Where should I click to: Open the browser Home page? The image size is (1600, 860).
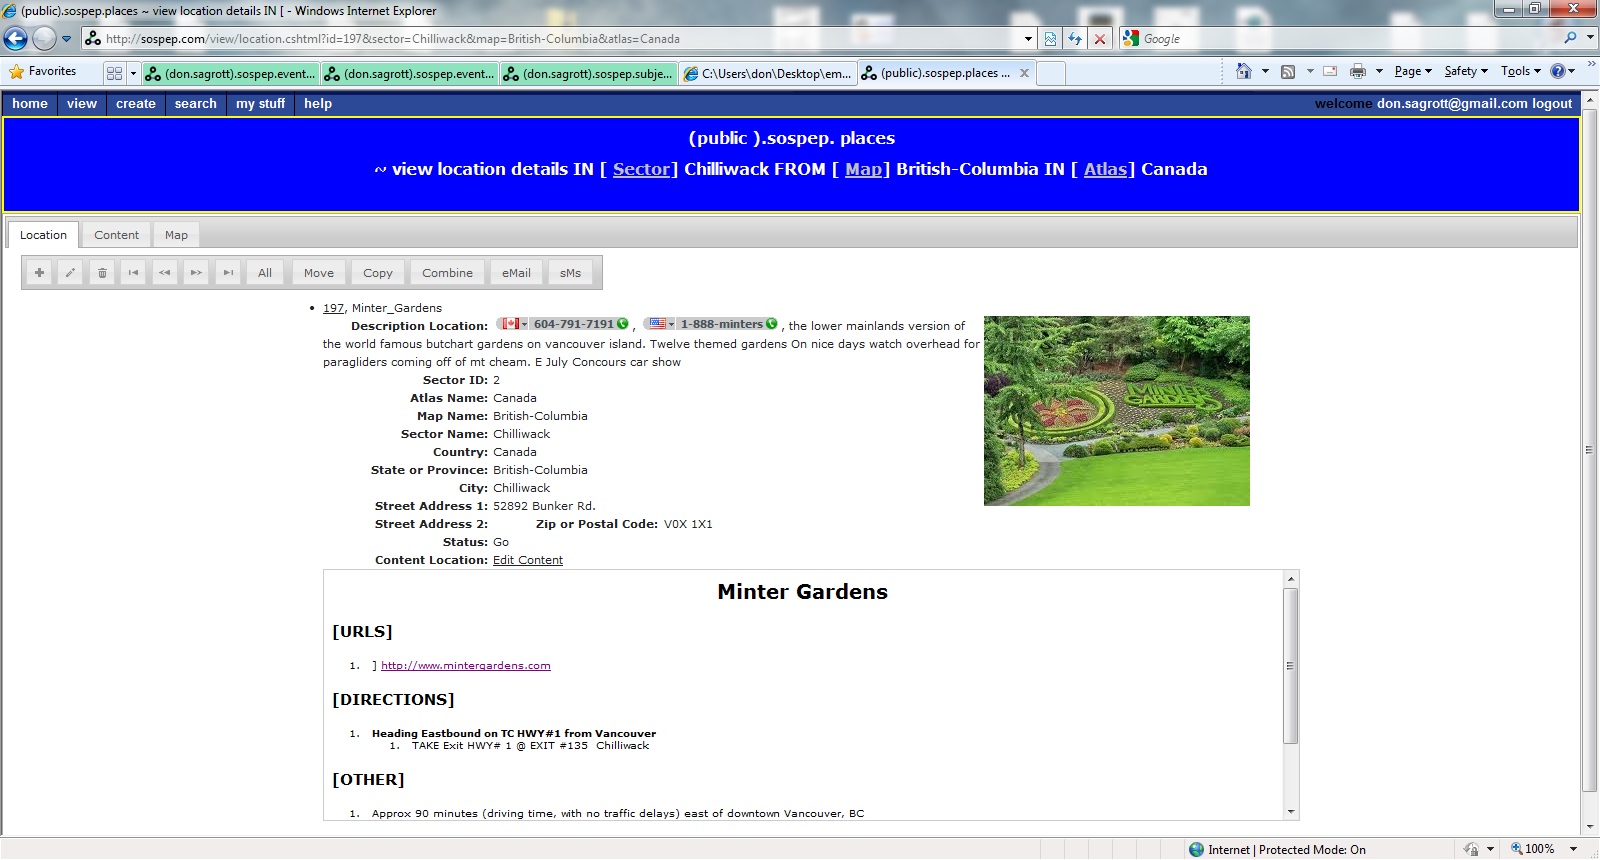[x=1244, y=71]
